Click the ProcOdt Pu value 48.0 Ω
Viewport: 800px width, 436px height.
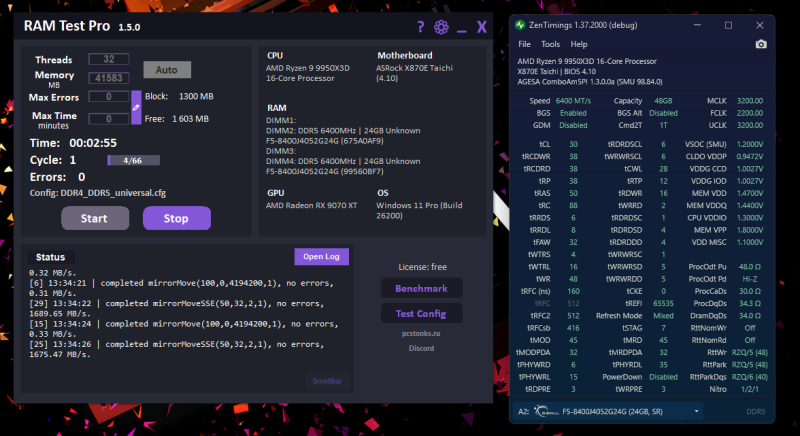(x=749, y=267)
